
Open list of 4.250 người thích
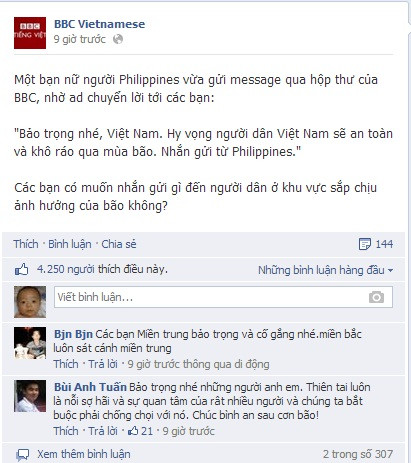[102, 269]
